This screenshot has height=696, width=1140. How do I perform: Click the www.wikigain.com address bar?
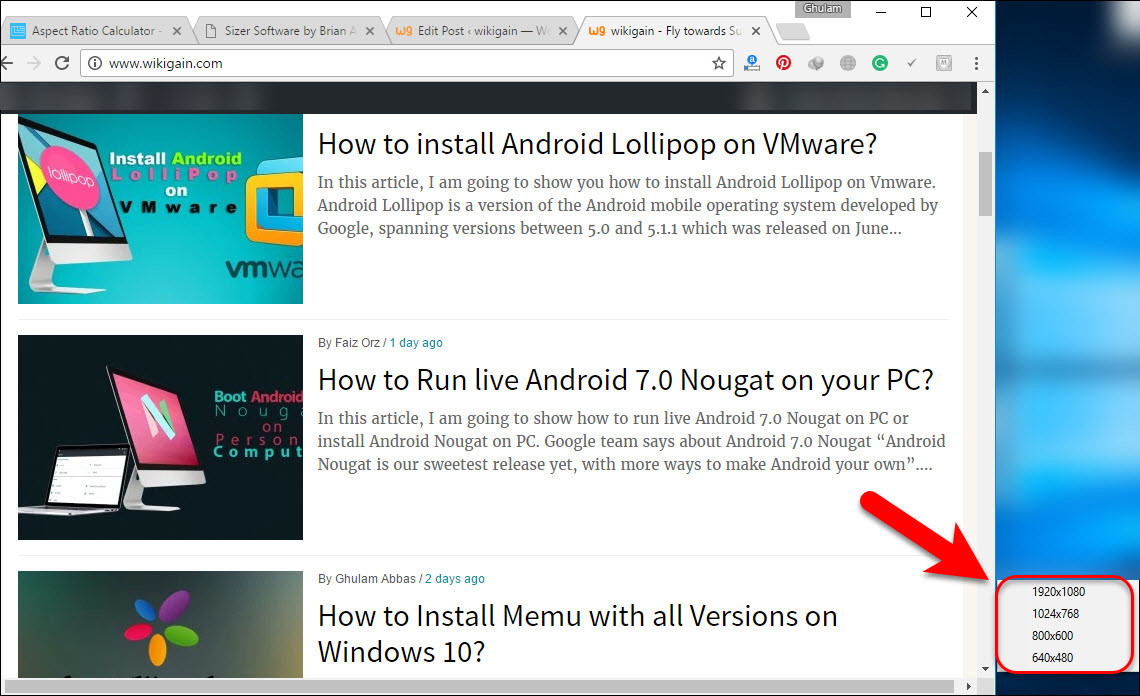(x=407, y=63)
